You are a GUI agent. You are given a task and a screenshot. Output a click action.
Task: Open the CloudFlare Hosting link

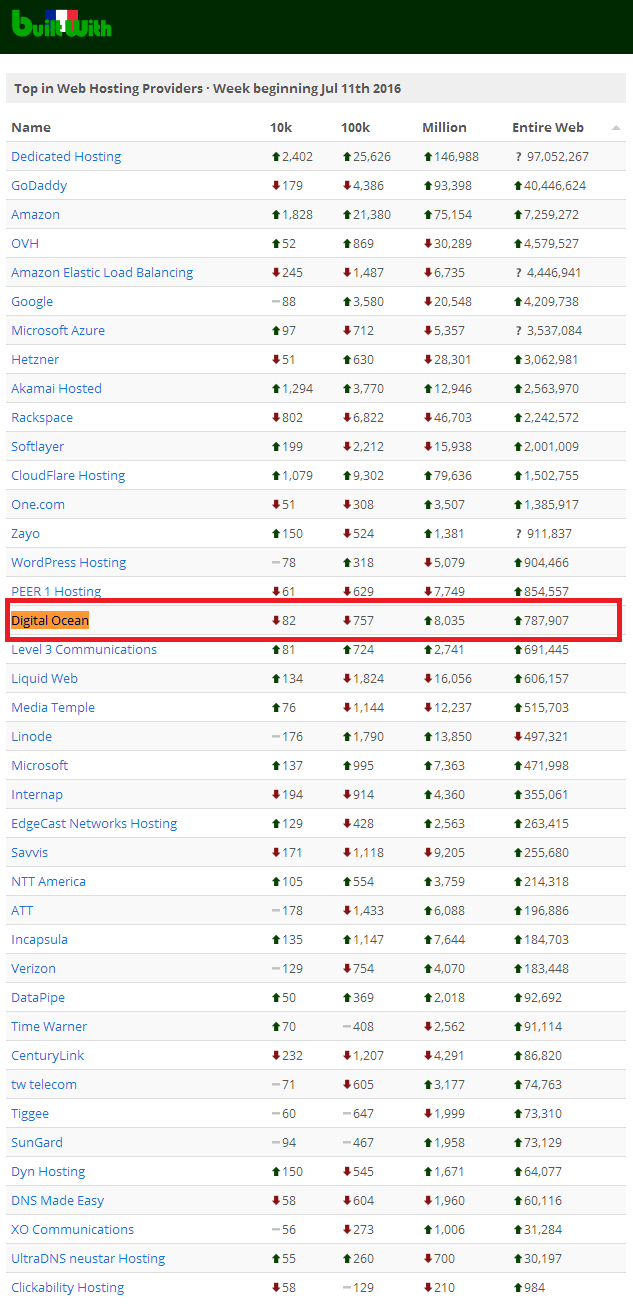click(68, 475)
